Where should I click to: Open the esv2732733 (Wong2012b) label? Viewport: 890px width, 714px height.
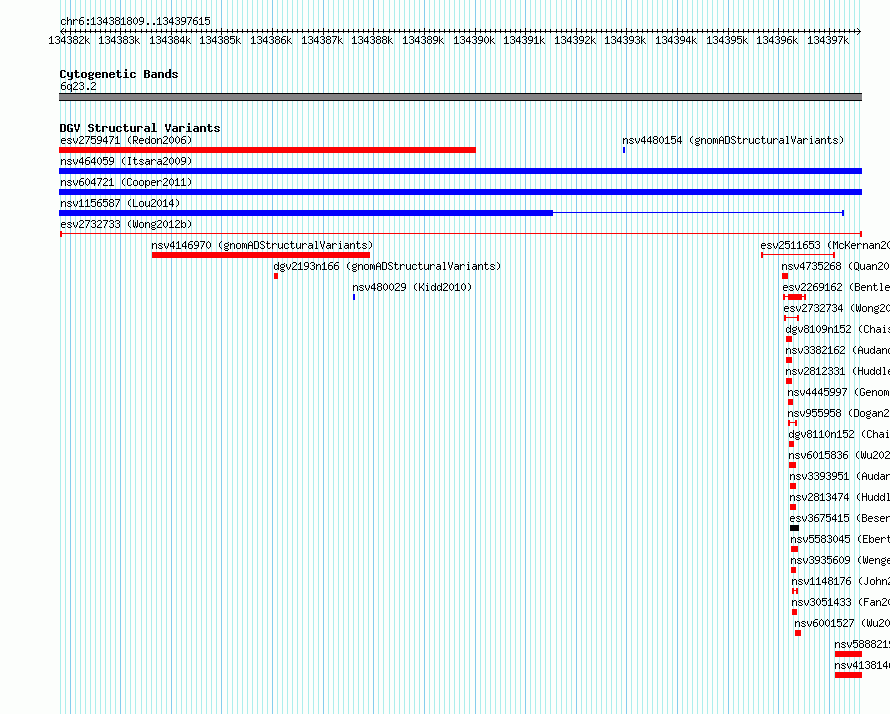[126, 224]
